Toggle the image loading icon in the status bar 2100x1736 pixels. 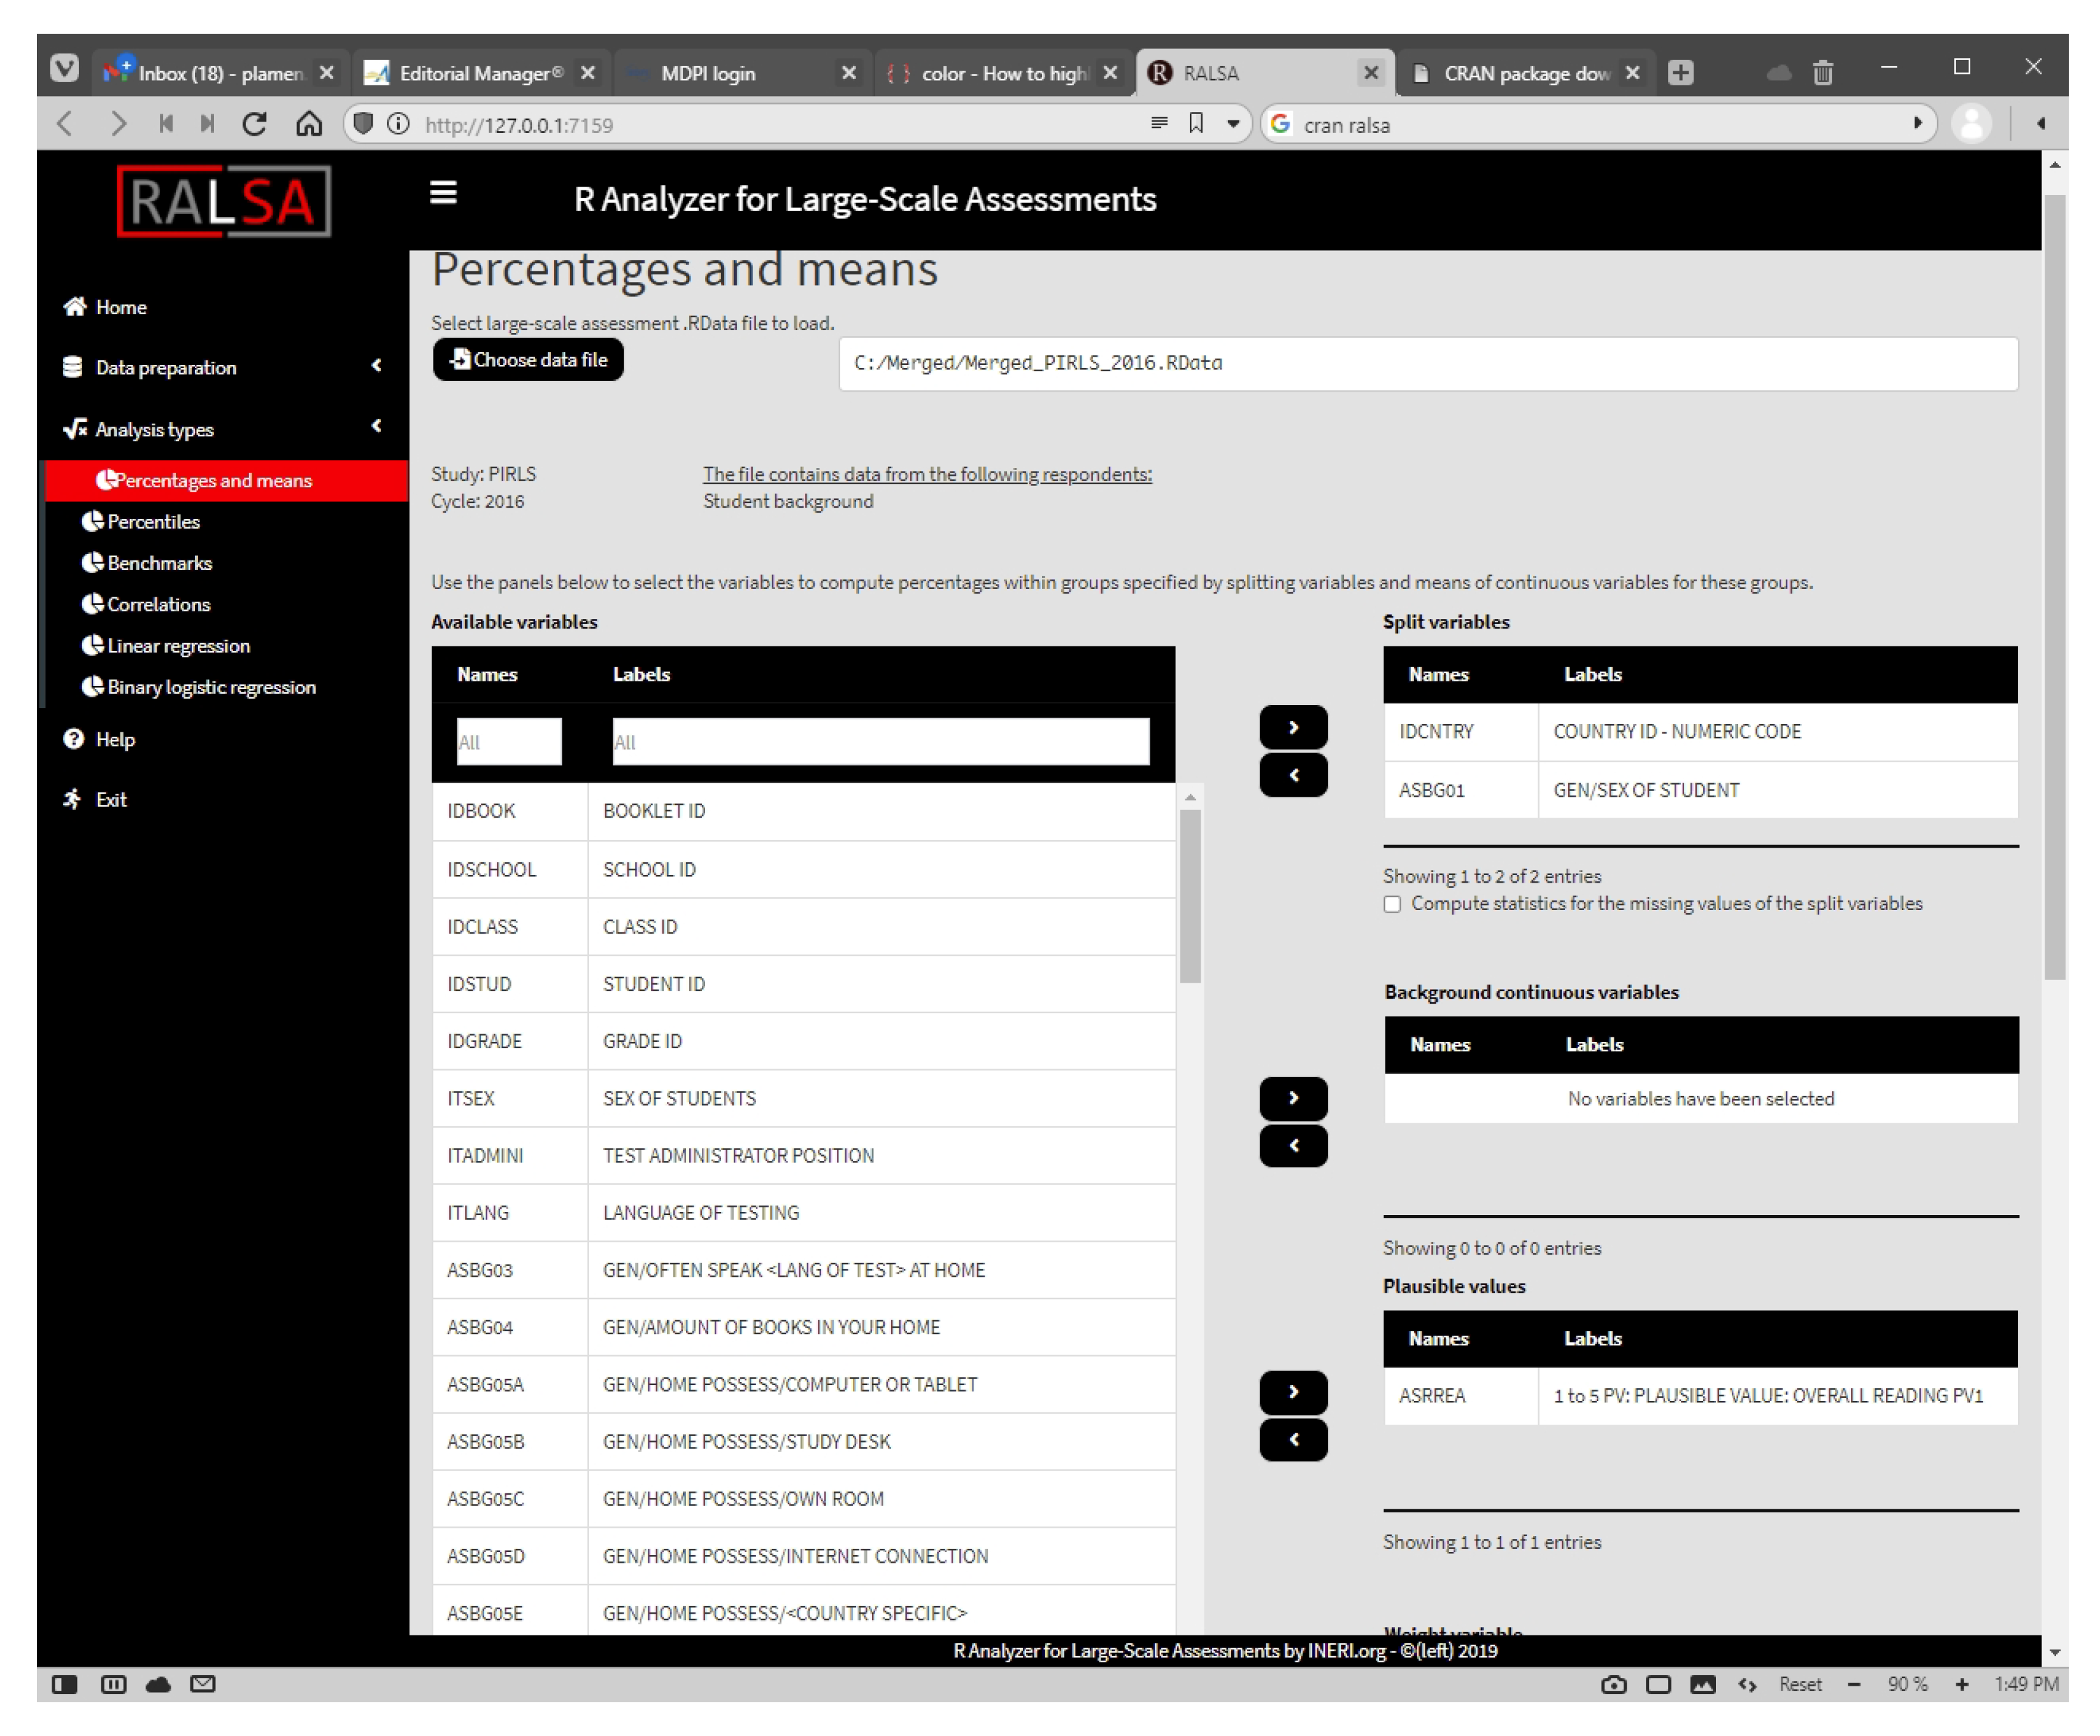(x=1702, y=1684)
